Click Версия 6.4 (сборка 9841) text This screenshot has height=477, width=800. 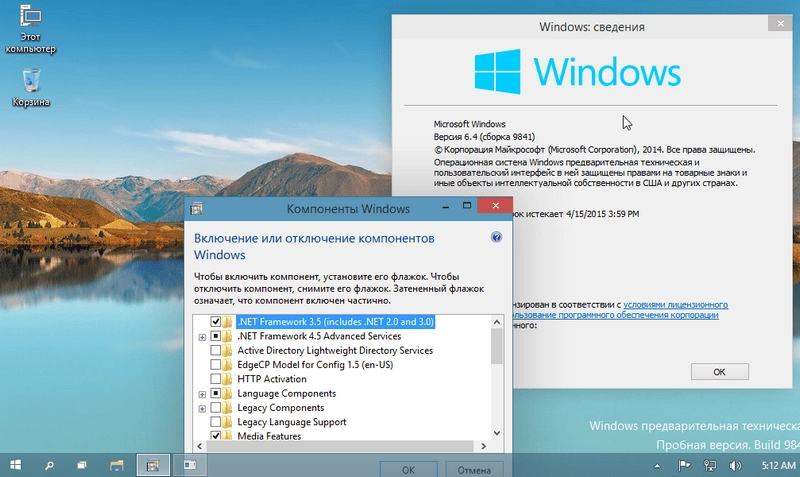point(484,137)
